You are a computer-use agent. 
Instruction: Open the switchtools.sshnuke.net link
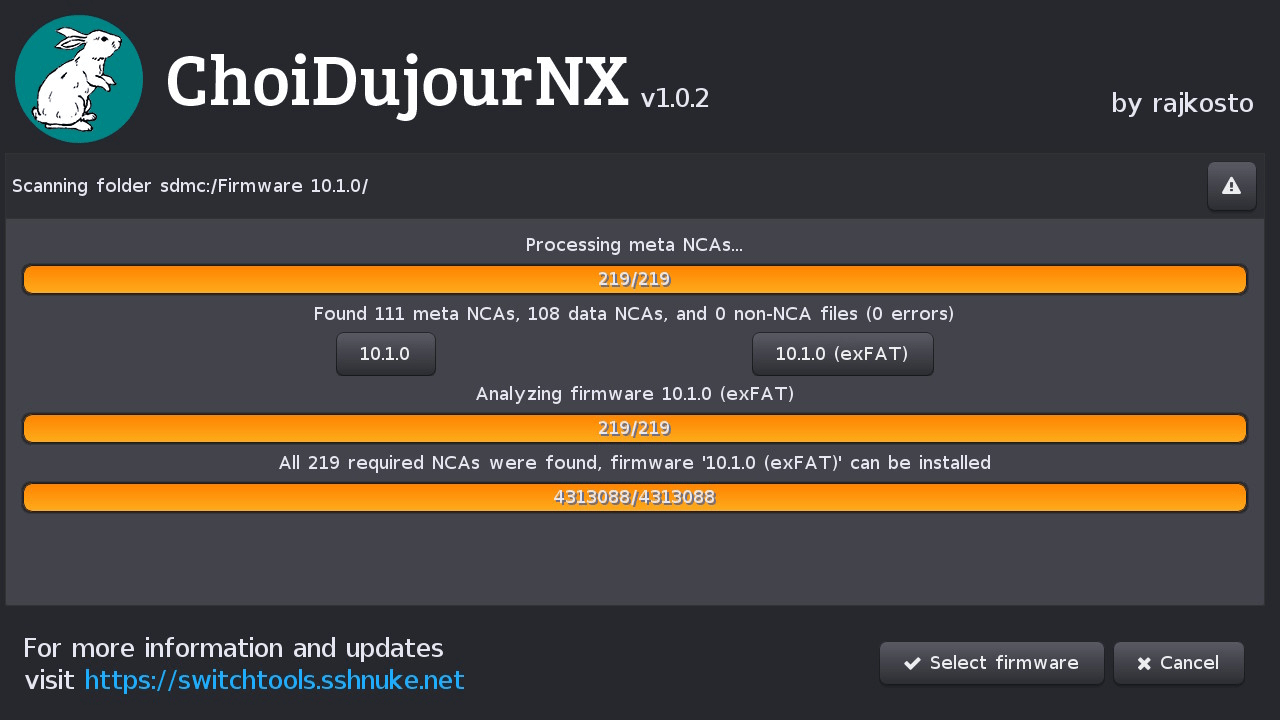click(275, 680)
